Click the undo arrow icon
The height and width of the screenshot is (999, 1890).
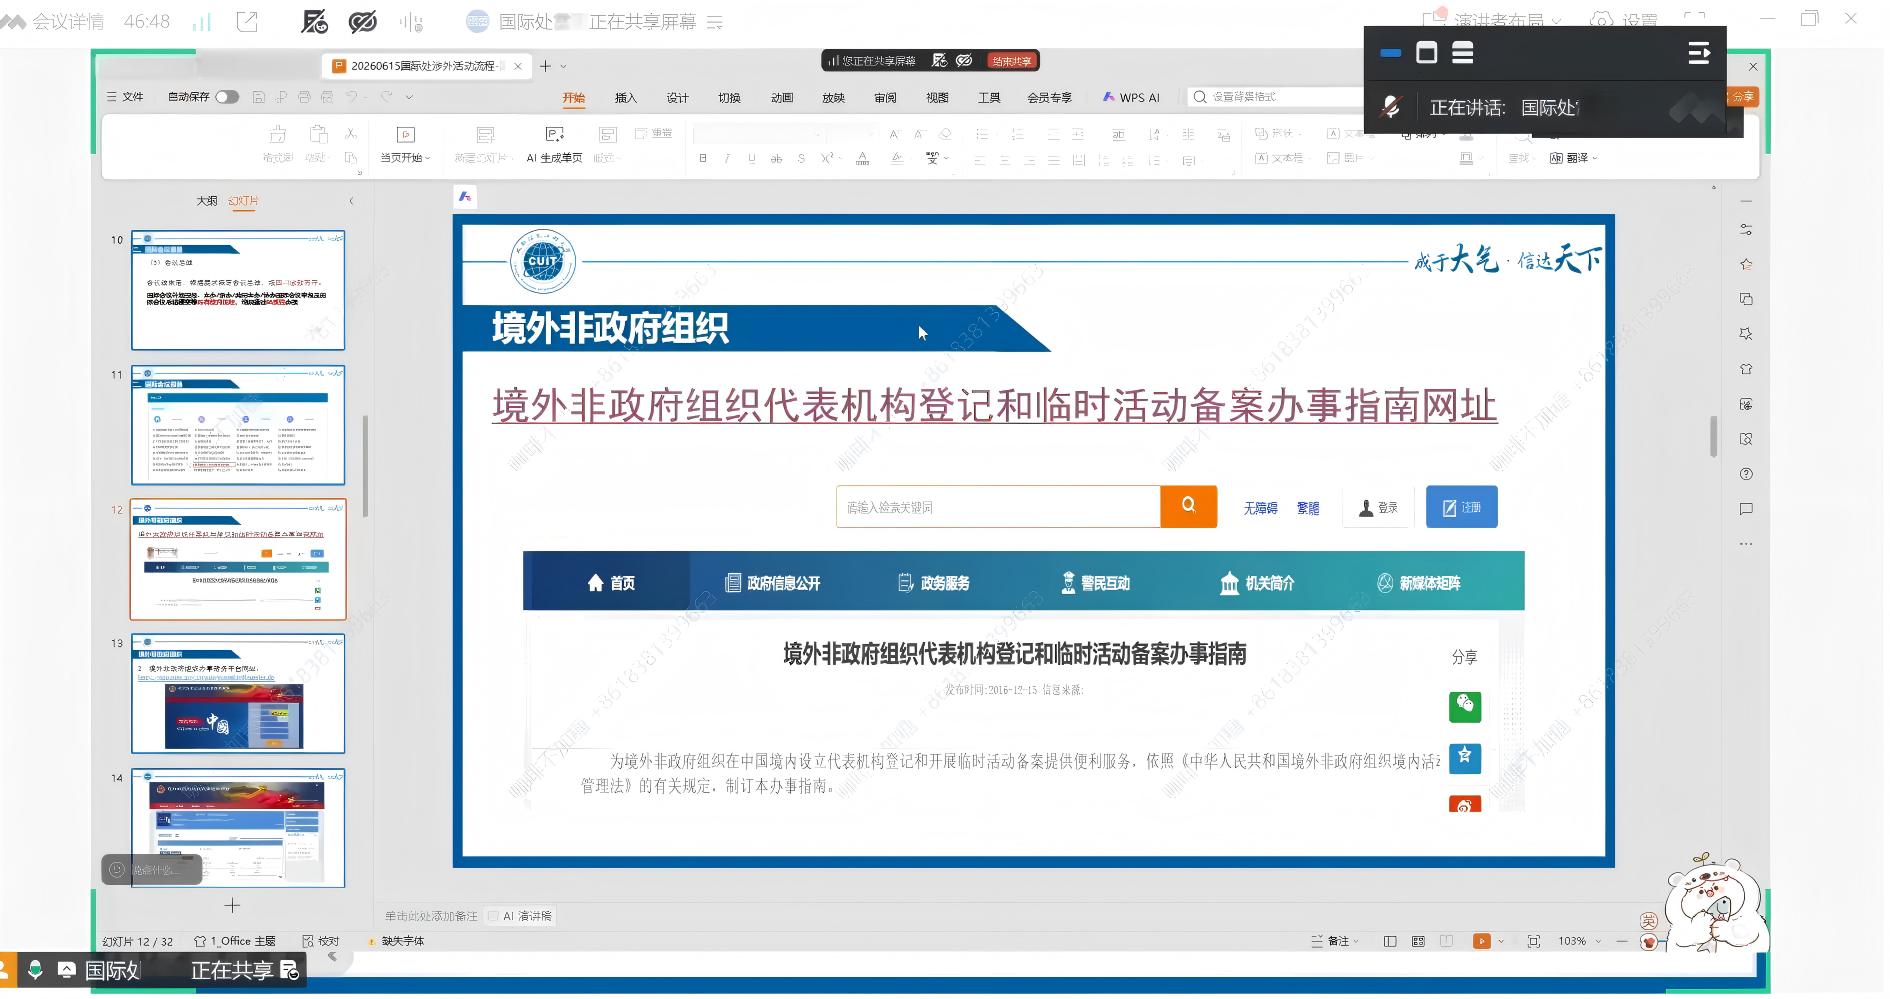351,97
